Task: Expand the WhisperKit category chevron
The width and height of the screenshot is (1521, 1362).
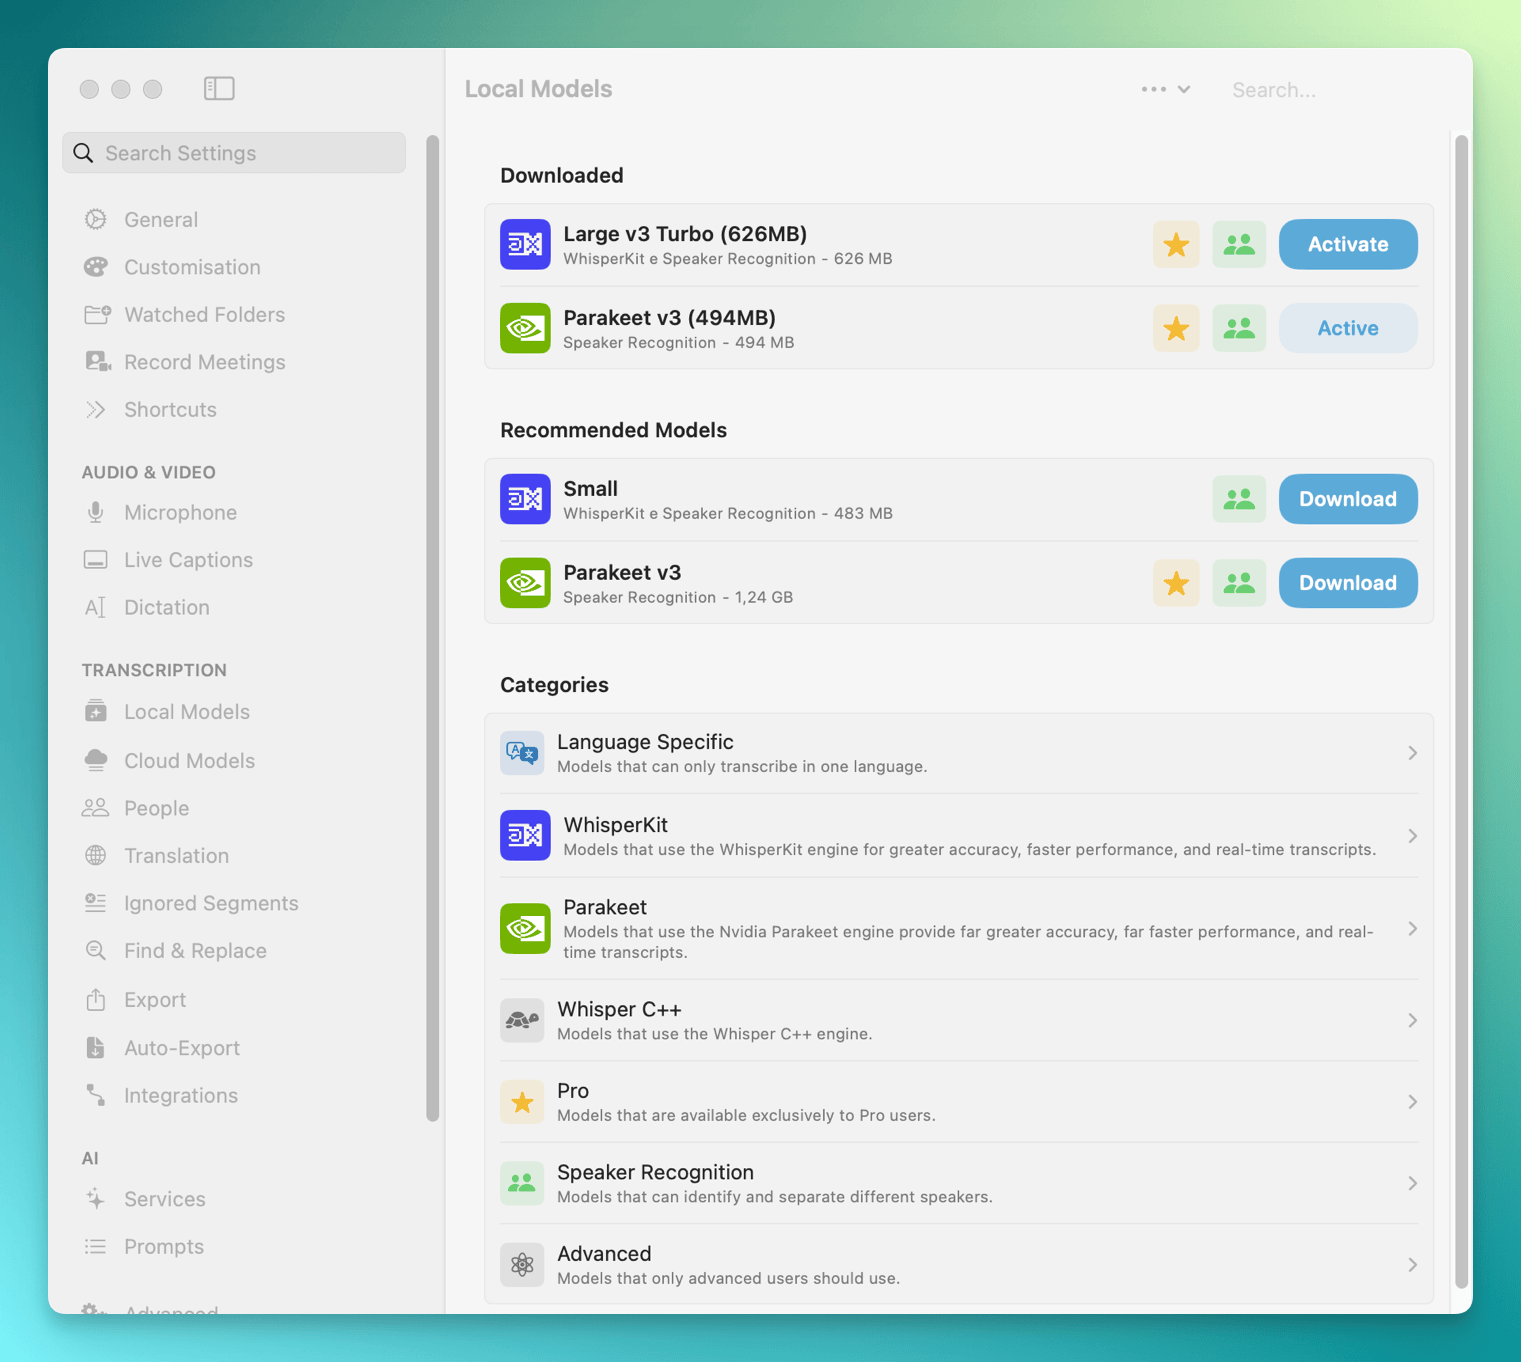Action: (1412, 836)
